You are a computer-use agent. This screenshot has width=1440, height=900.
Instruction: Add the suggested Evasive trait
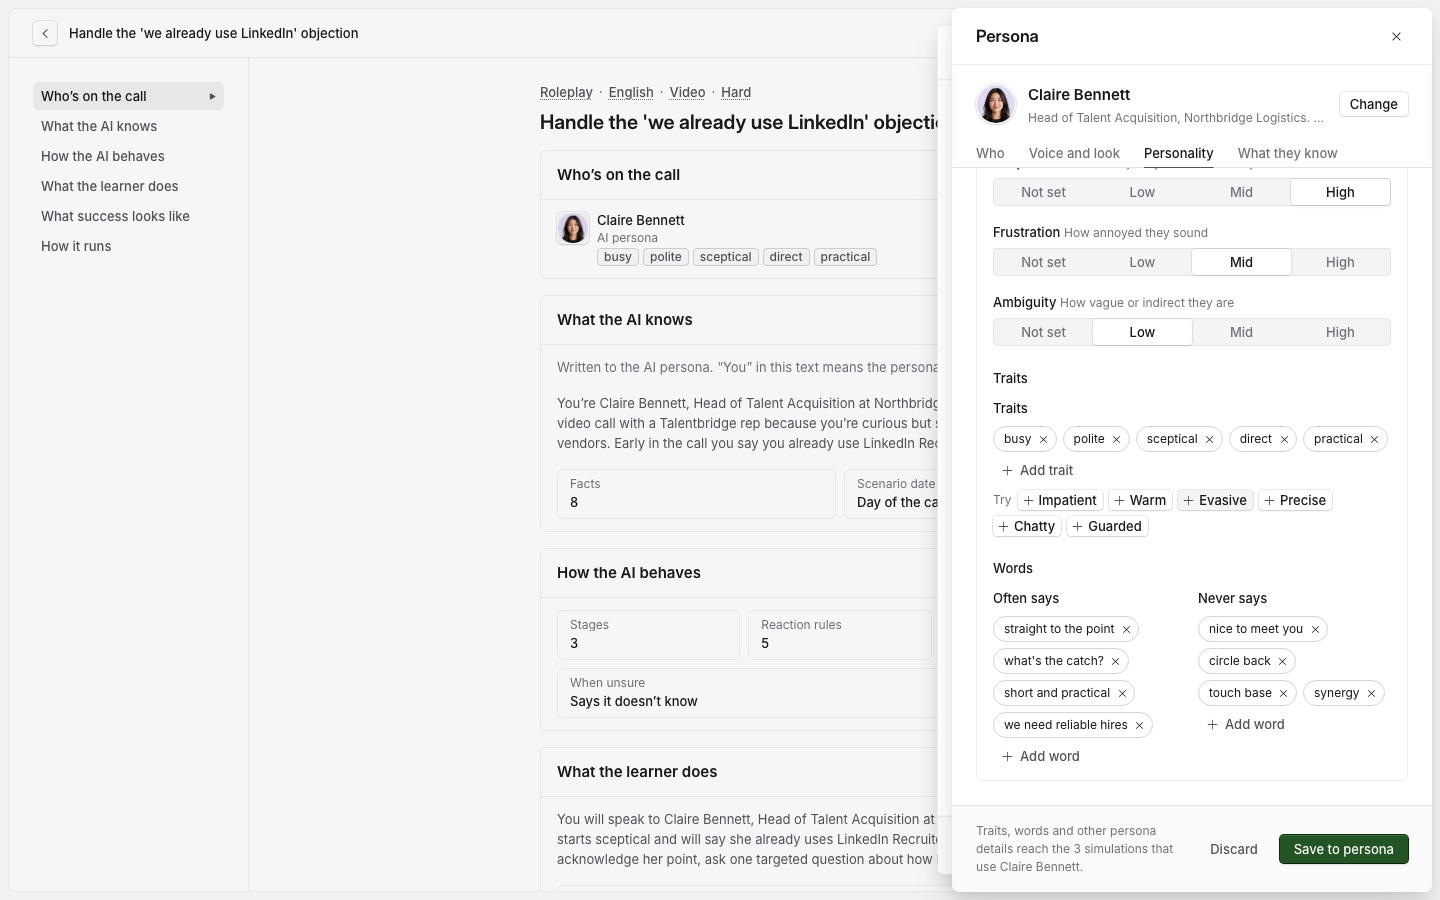pyautogui.click(x=1215, y=500)
